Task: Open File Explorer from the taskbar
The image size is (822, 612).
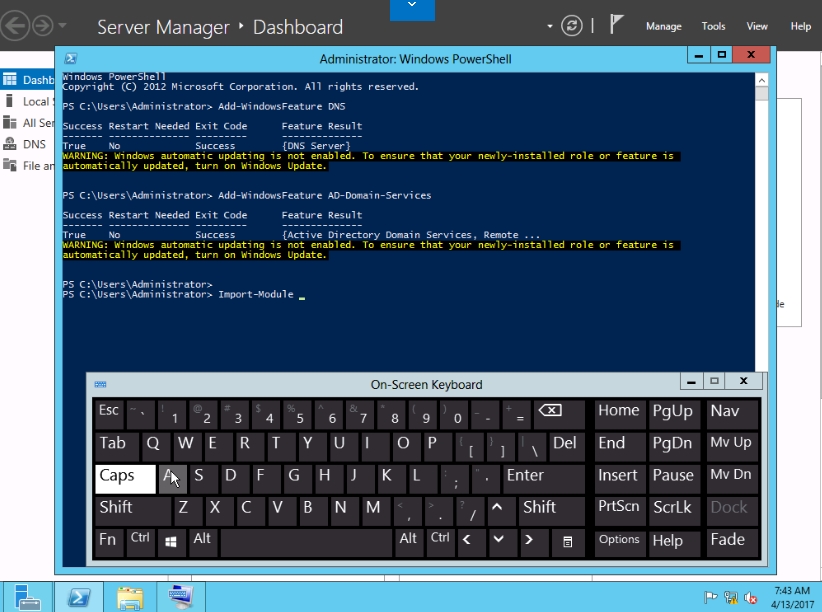Action: (130, 597)
